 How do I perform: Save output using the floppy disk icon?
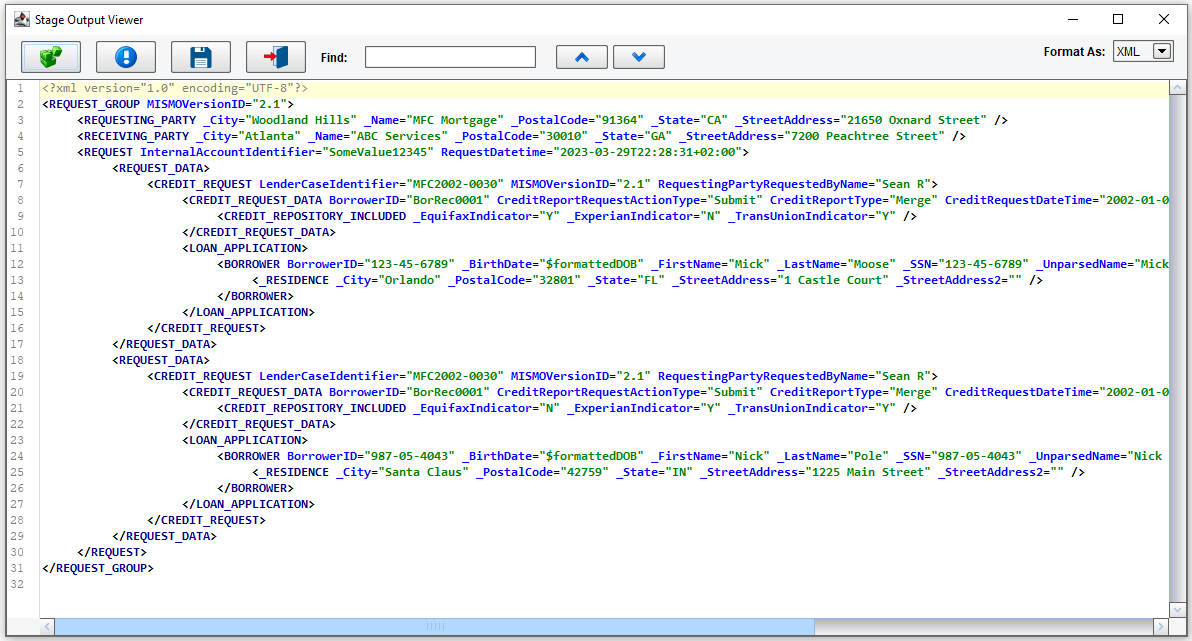coord(201,57)
